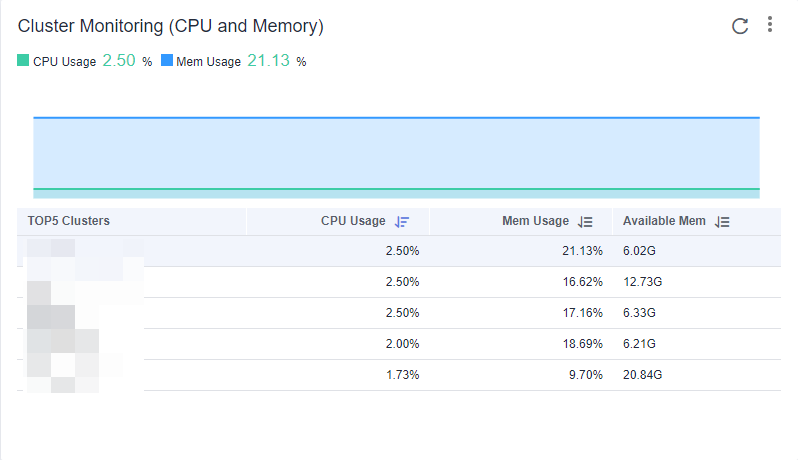Click the CPU Usage column header text
The height and width of the screenshot is (460, 798).
point(353,221)
